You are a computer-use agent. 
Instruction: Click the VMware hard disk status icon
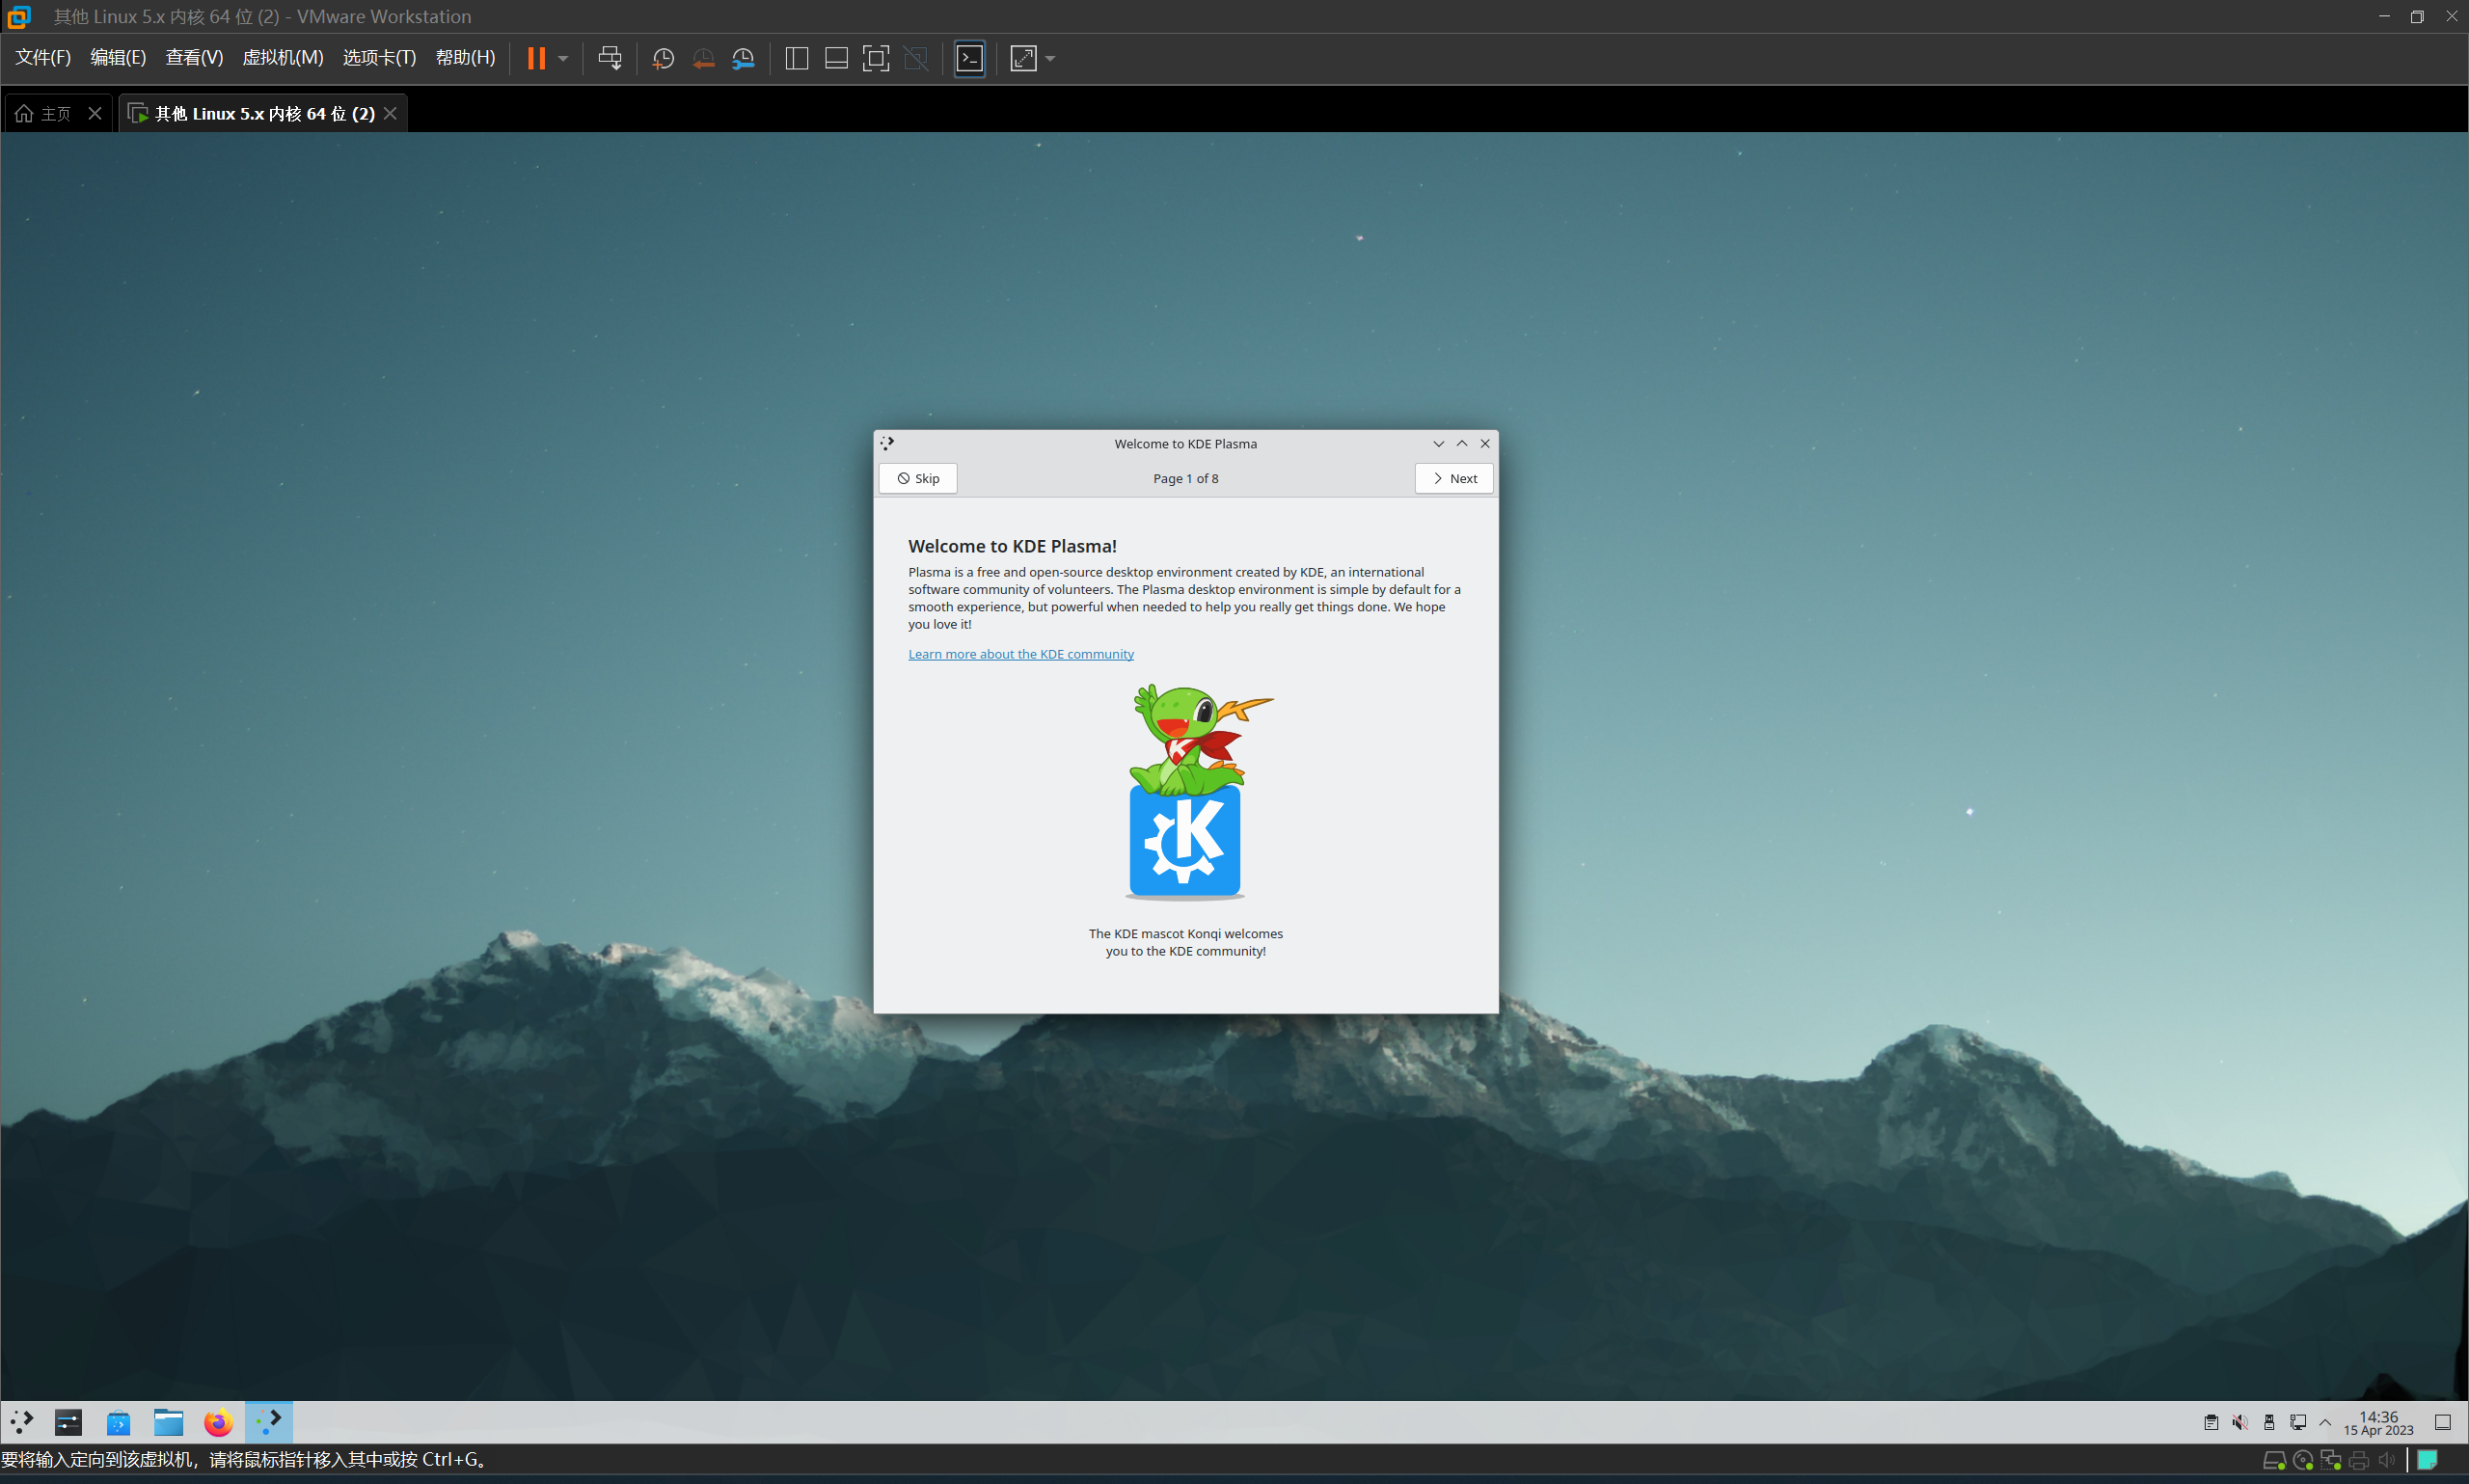(2273, 1460)
